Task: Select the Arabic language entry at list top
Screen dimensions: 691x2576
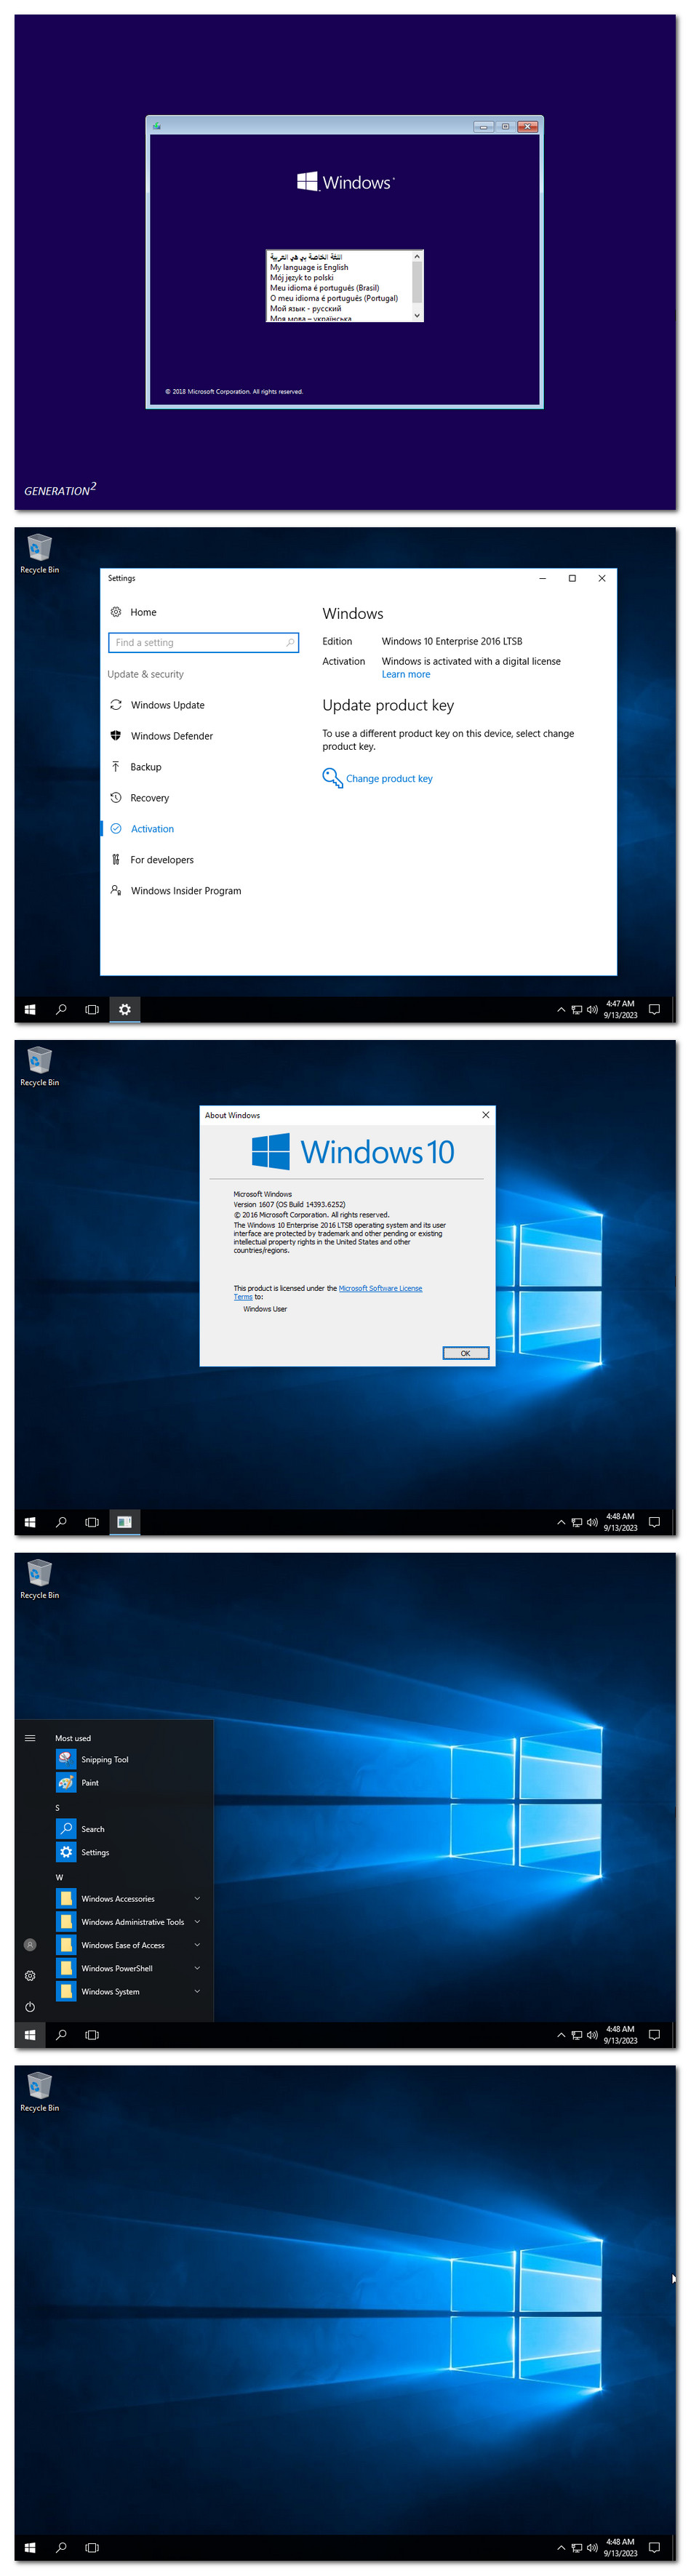Action: click(x=306, y=257)
